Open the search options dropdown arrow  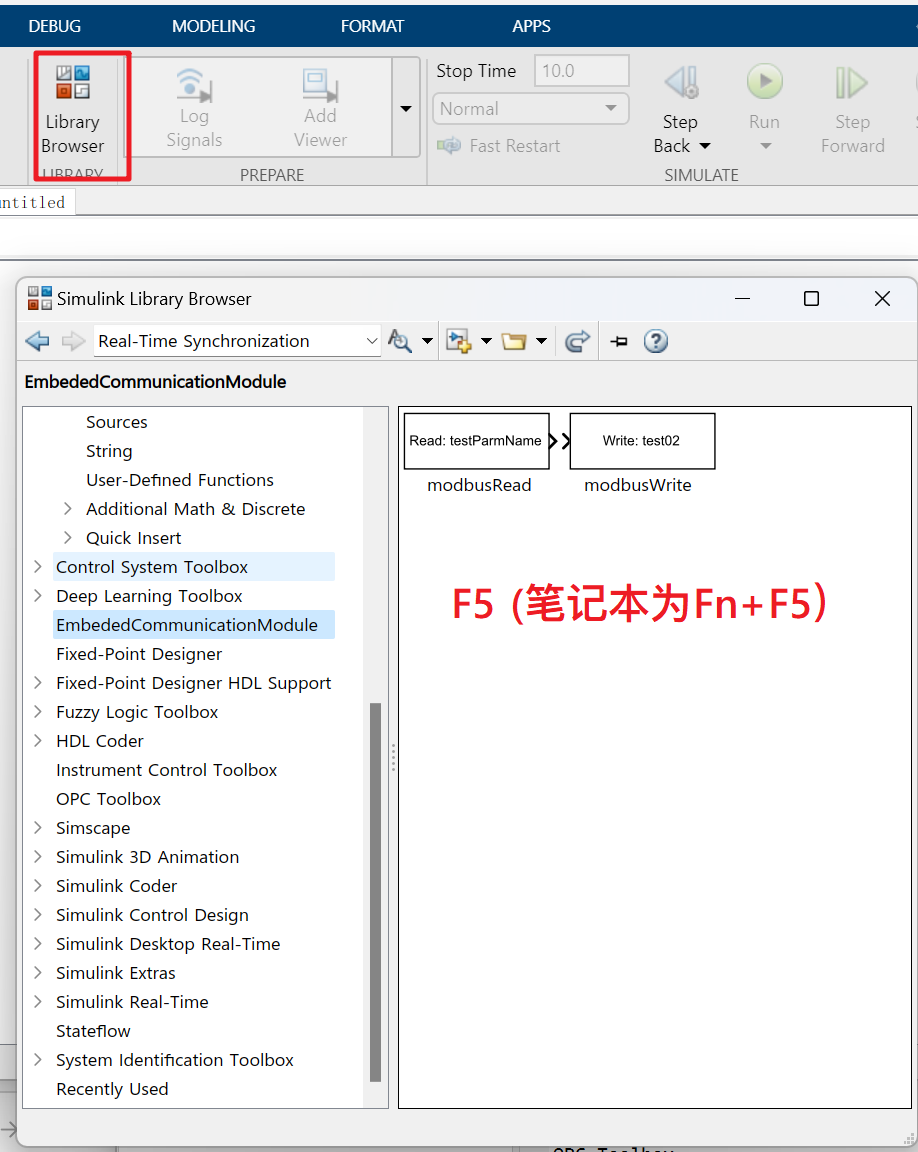point(427,341)
